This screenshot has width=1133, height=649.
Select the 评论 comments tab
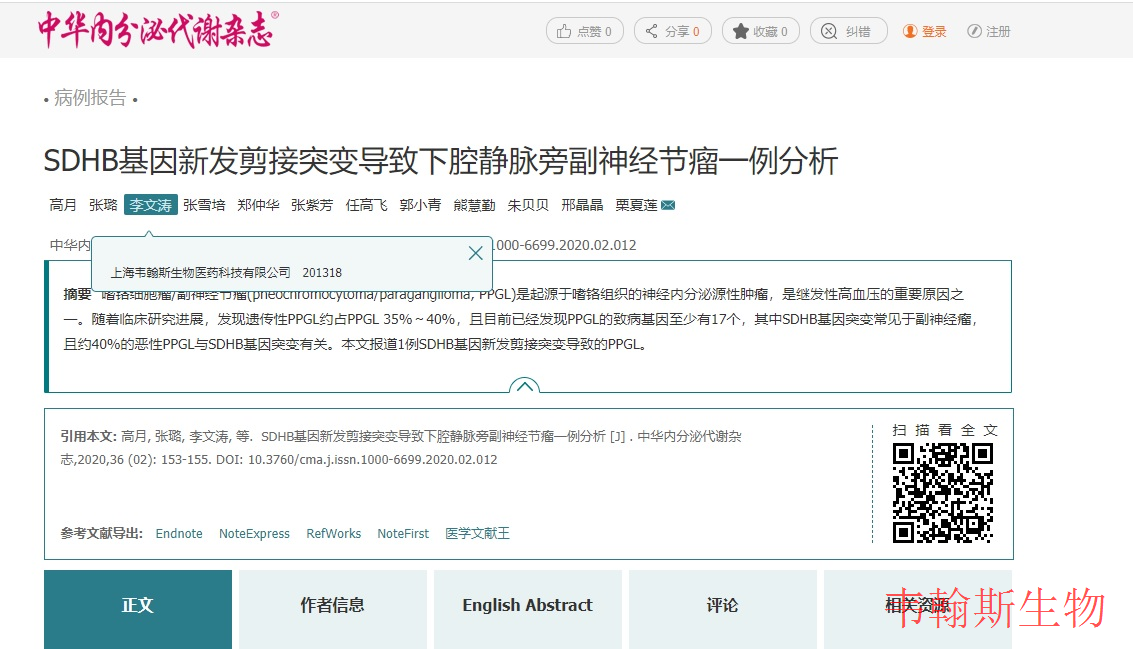[x=722, y=606]
